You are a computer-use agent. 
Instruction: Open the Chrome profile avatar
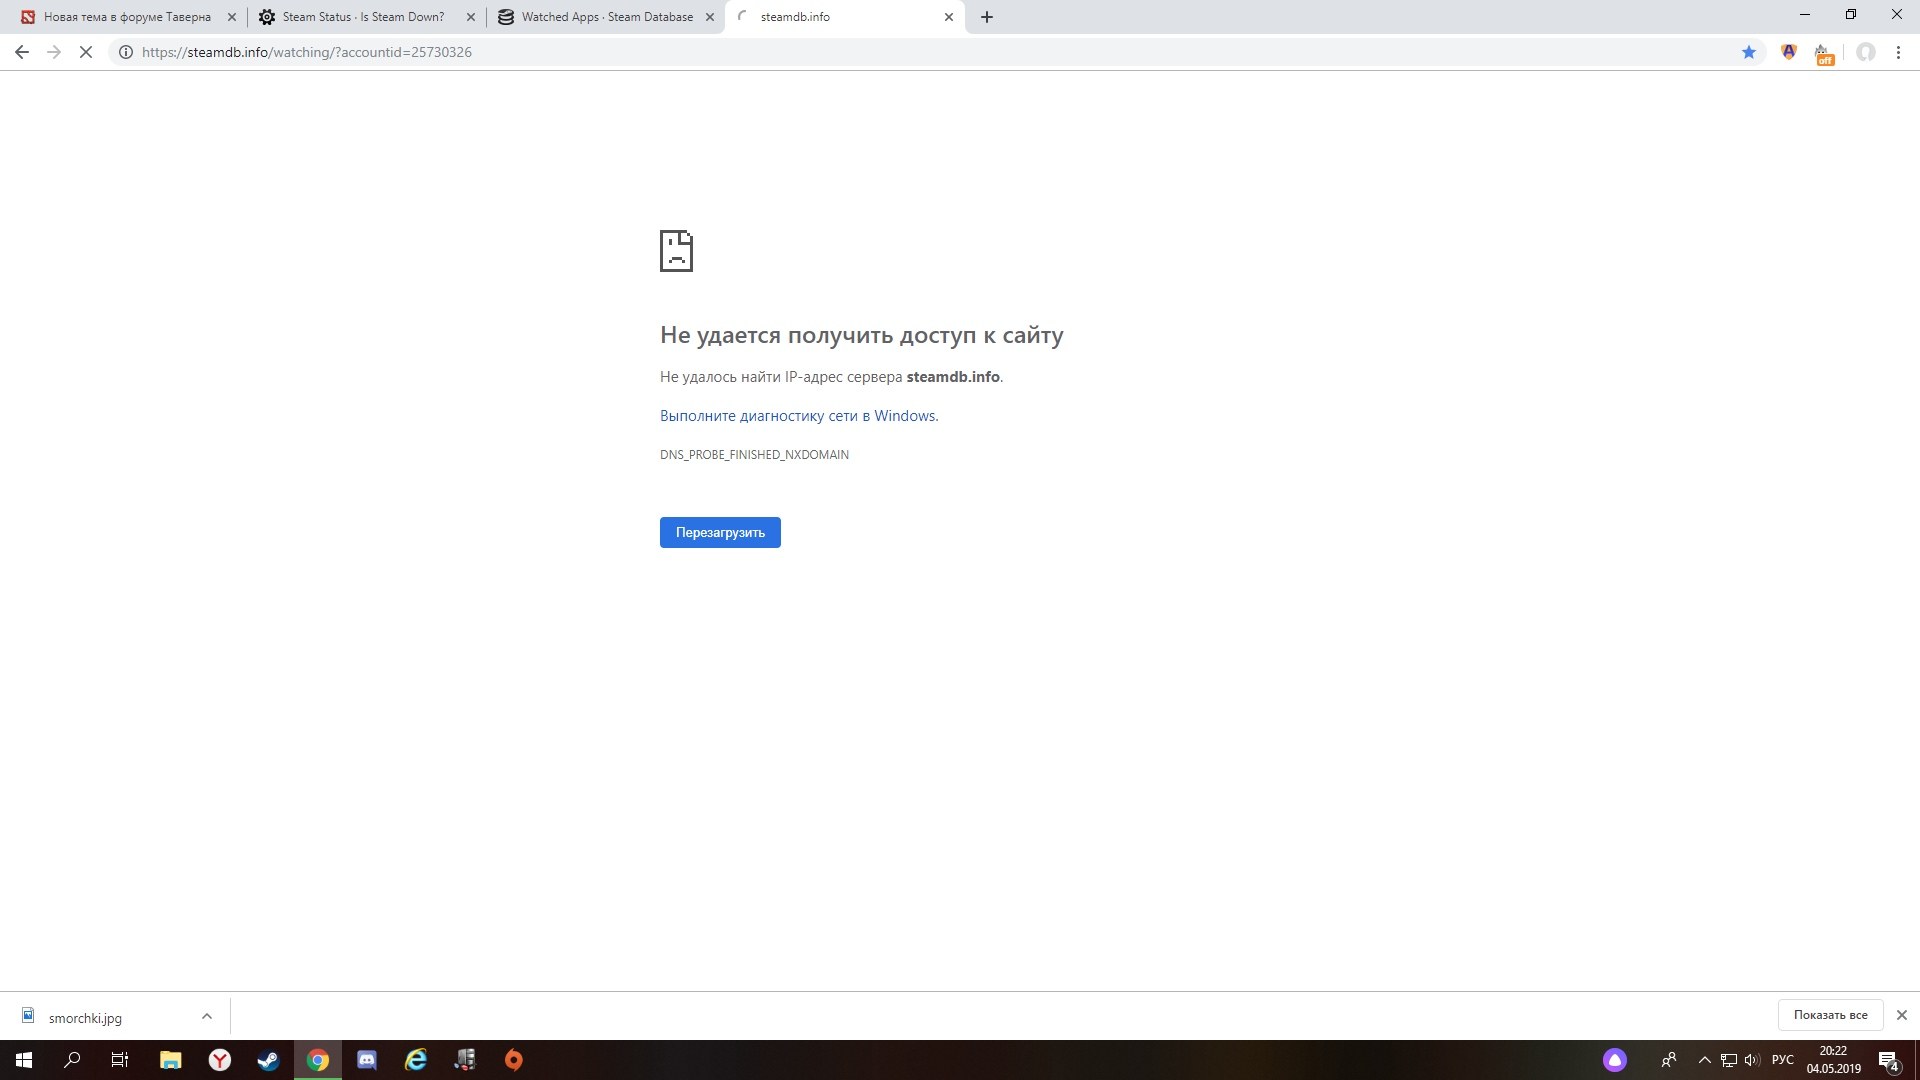click(1866, 52)
